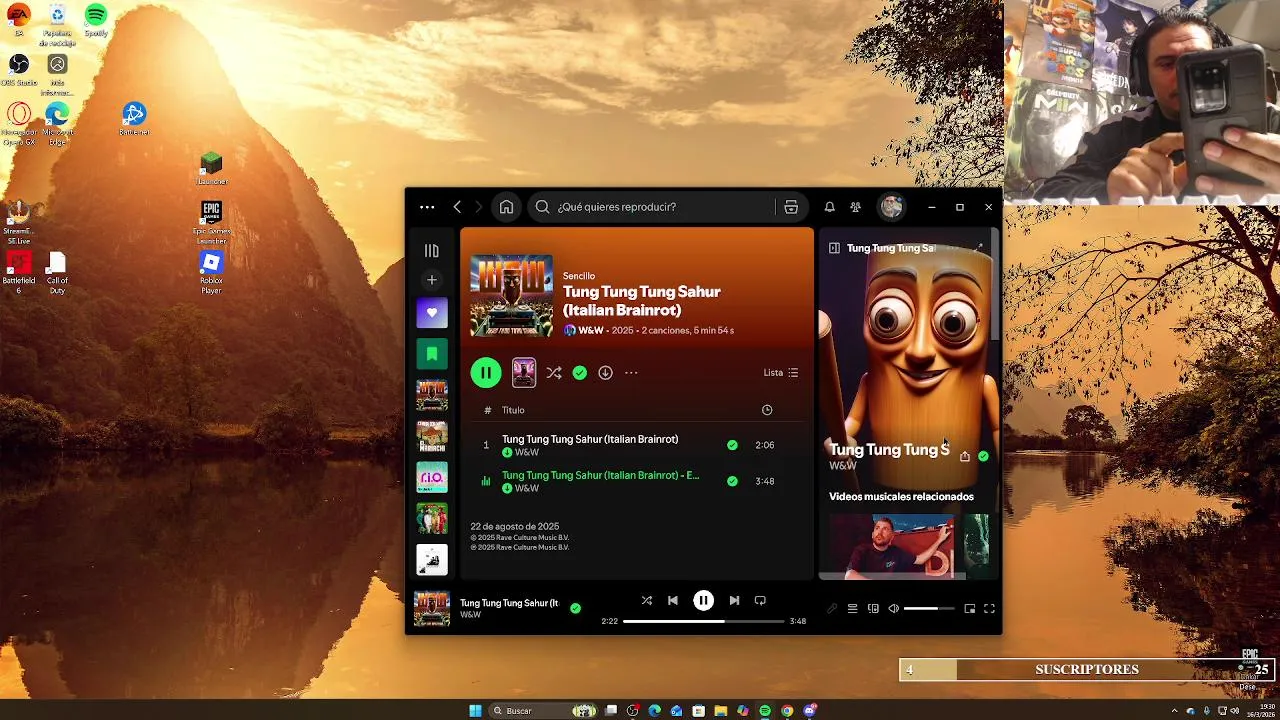Image resolution: width=1280 pixels, height=720 pixels.
Task: Toggle saved check in bottom now-playing bar
Action: [x=575, y=608]
